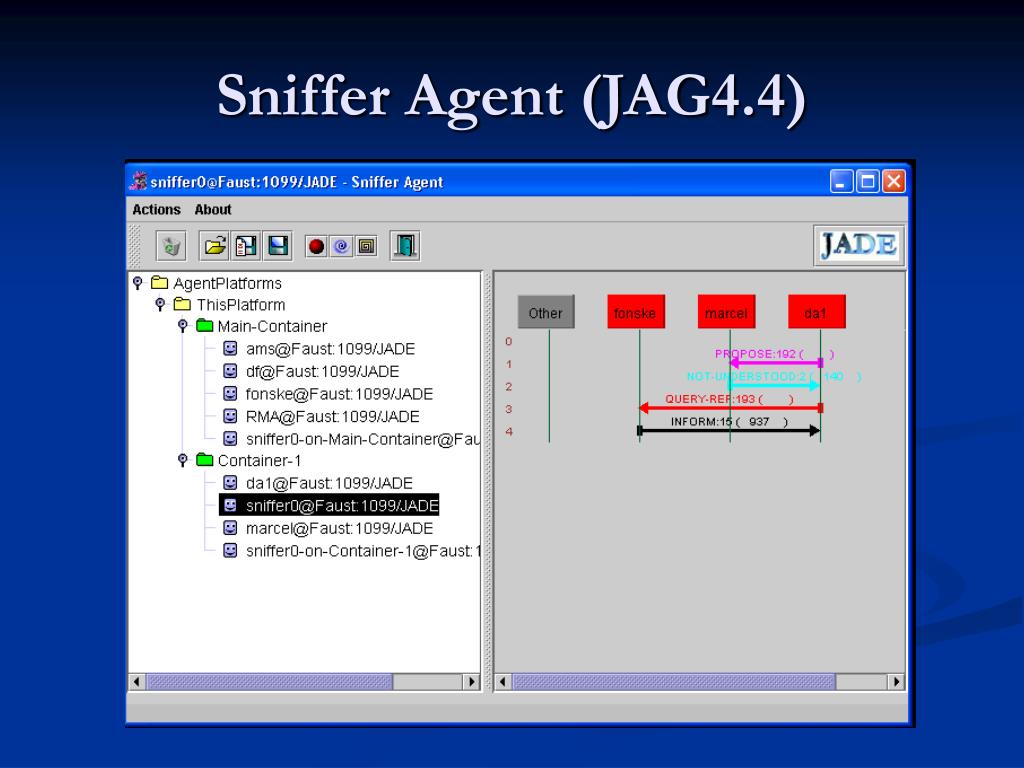
Task: Select the Container-1 folder
Action: coord(249,461)
